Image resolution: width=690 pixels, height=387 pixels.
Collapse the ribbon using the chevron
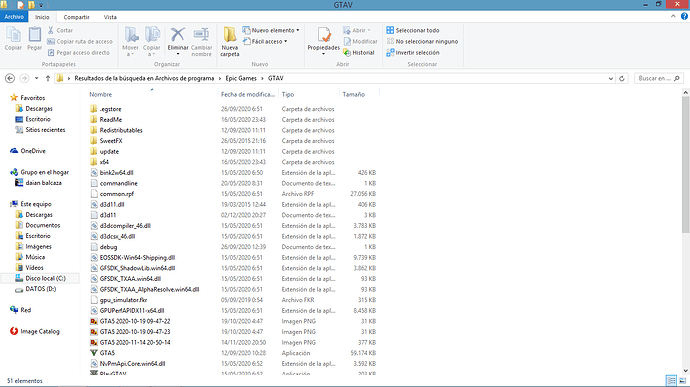tap(673, 16)
